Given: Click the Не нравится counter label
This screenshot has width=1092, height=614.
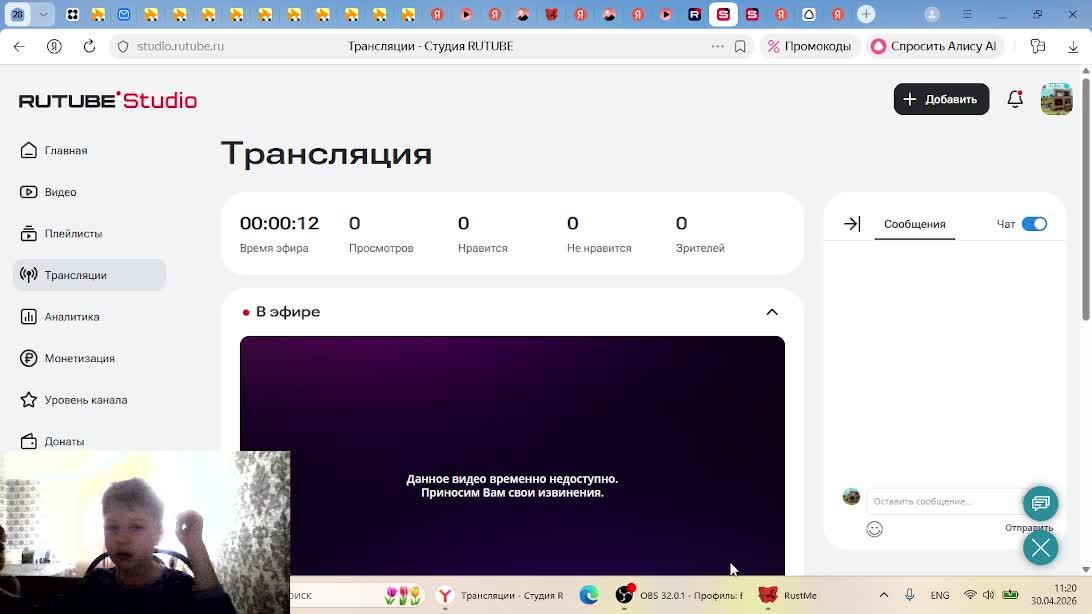Looking at the screenshot, I should tap(599, 248).
